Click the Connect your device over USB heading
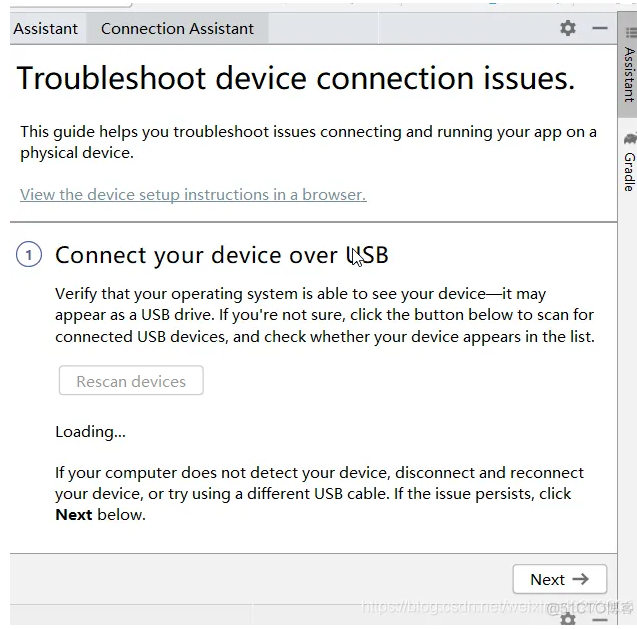 pyautogui.click(x=221, y=255)
